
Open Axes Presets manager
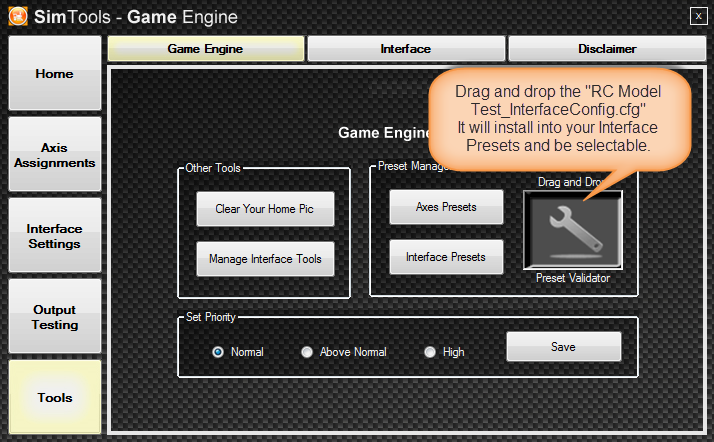pyautogui.click(x=446, y=207)
